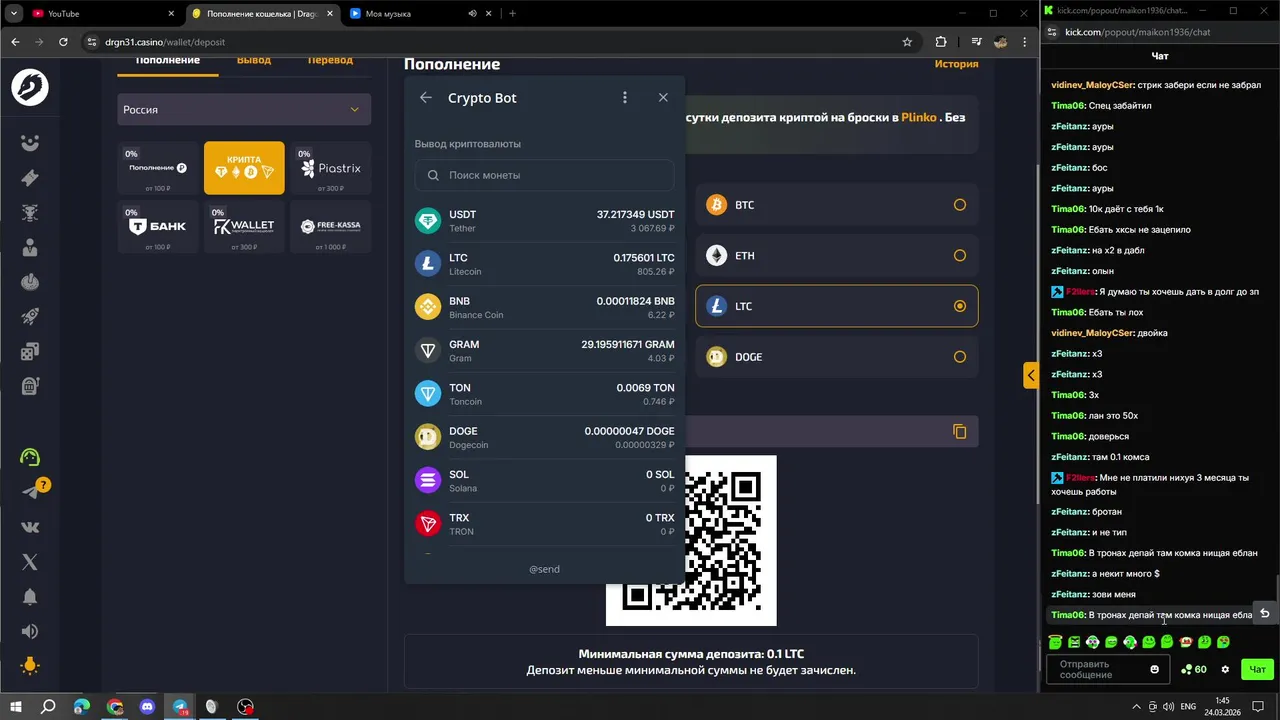This screenshot has height=720, width=1280.
Task: Select LTC Litecoin coin row
Action: click(545, 264)
